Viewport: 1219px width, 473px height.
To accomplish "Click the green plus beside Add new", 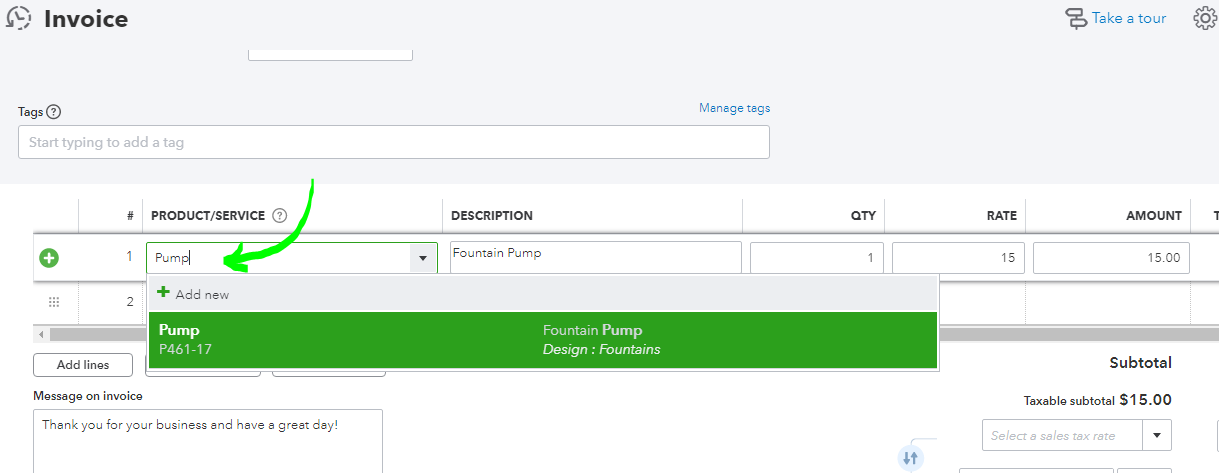I will [164, 293].
